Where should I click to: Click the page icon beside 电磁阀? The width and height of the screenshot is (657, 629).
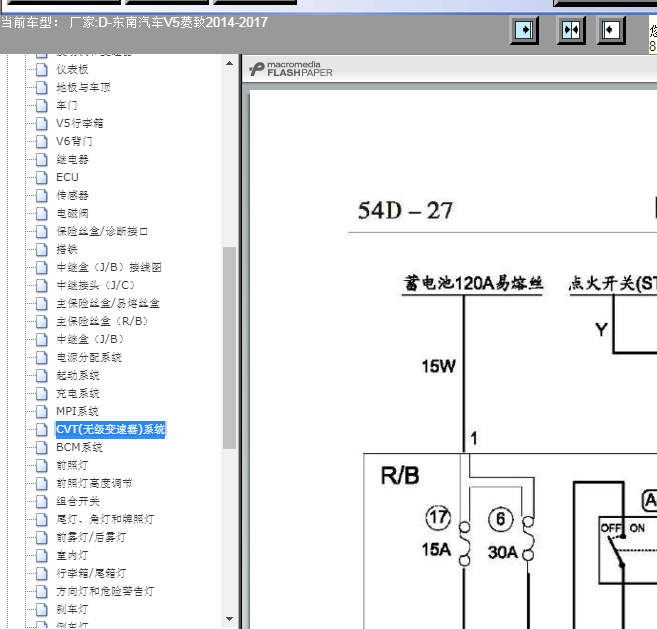pyautogui.click(x=41, y=213)
